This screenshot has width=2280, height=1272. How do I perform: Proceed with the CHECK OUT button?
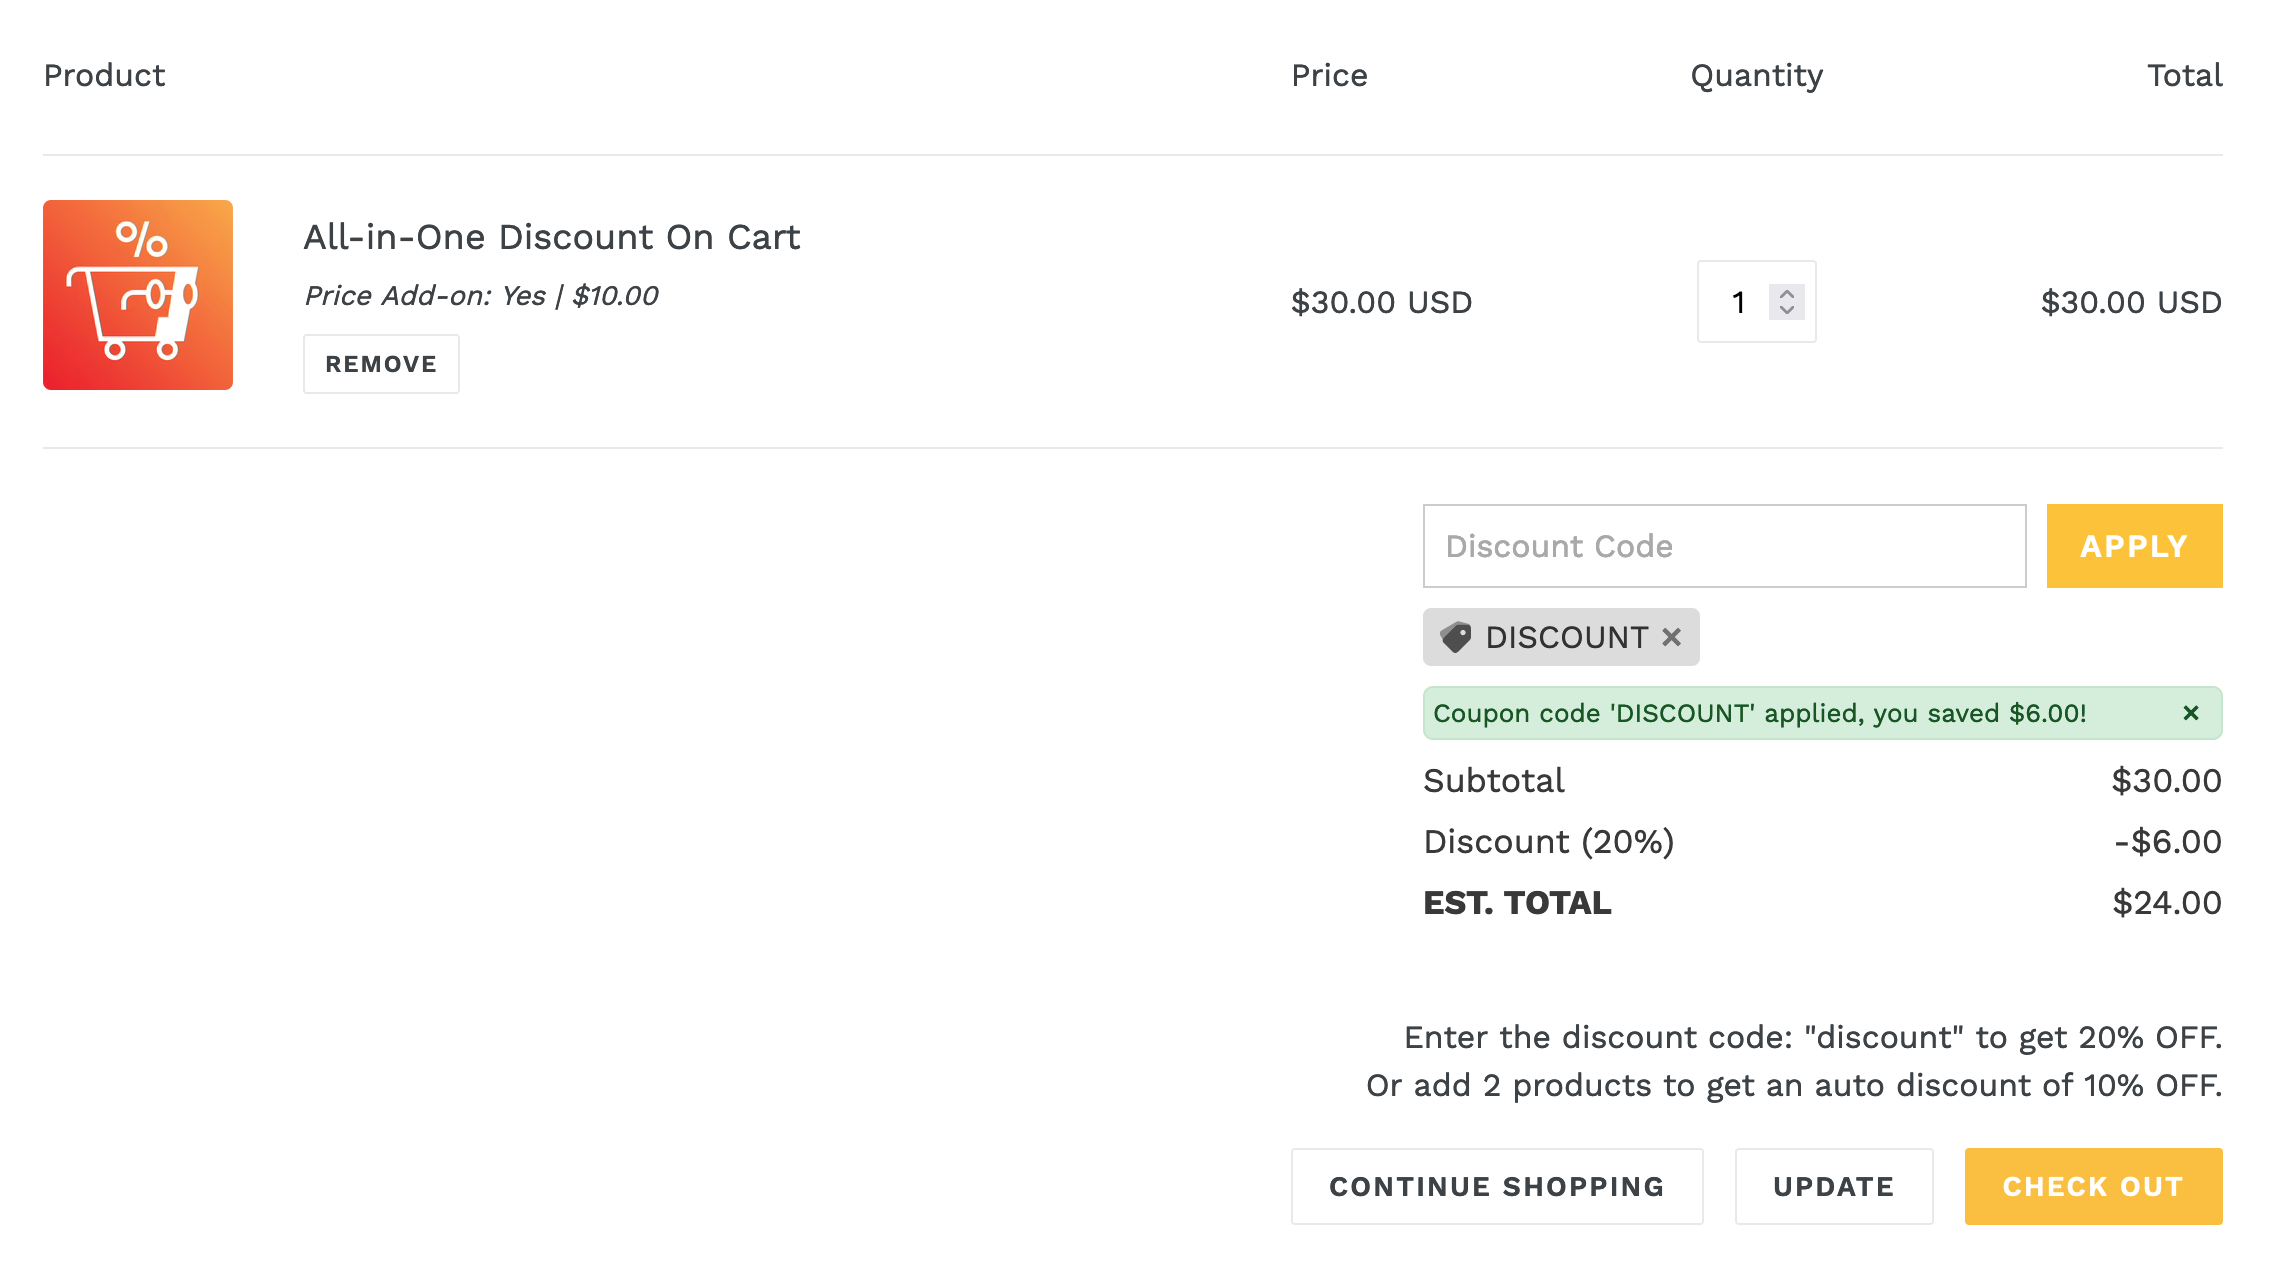click(2093, 1186)
